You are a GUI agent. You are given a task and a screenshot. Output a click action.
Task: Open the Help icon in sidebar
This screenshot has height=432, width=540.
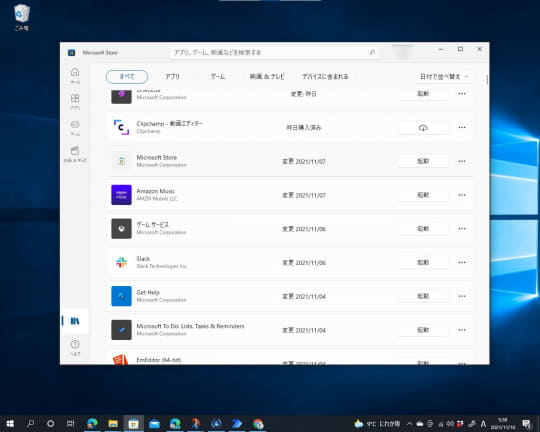[x=75, y=347]
